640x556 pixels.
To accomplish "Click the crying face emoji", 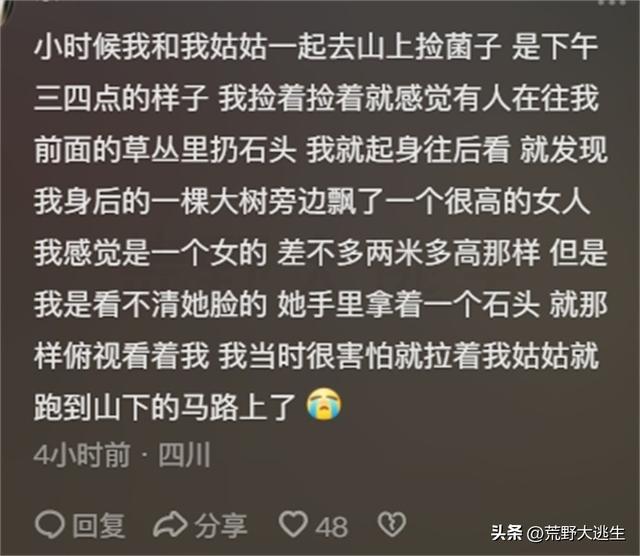I will (324, 405).
